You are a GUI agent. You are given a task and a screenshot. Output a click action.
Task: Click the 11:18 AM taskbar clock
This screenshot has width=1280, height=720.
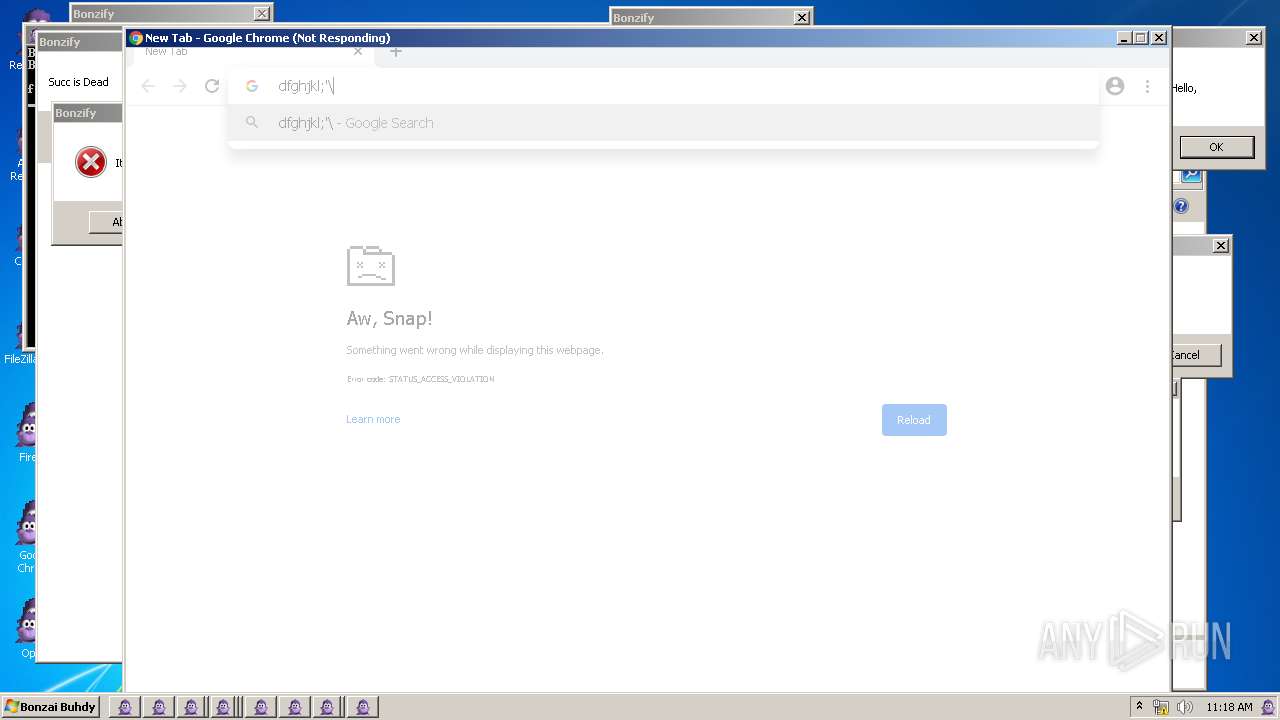pos(1229,707)
